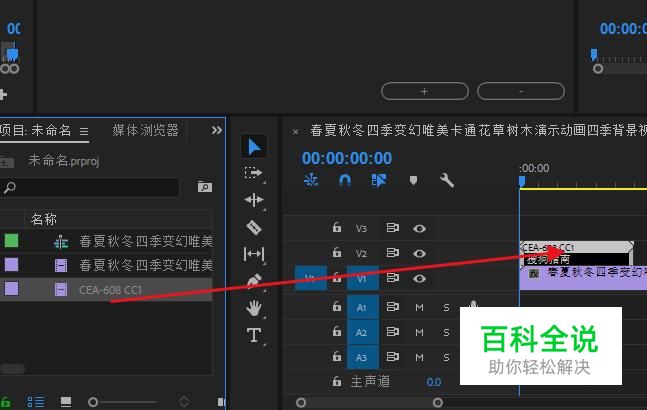
Task: Toggle sync lock for A2
Action: click(392, 332)
